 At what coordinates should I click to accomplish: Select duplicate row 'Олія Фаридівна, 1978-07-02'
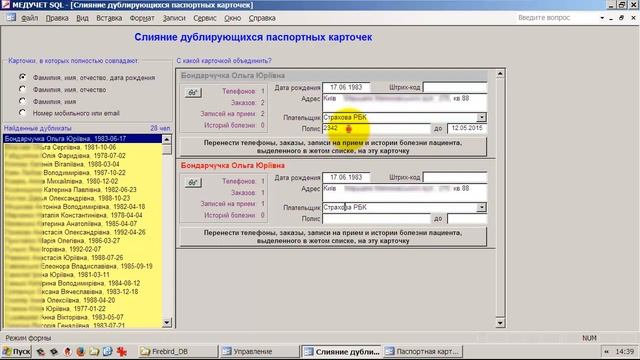point(83,156)
